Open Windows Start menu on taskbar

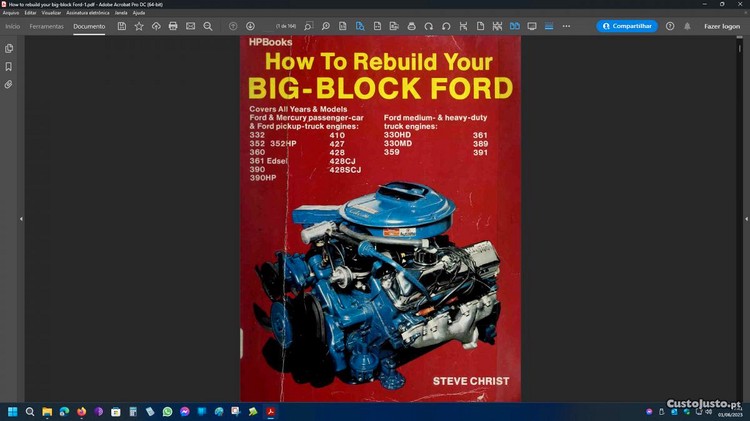tap(13, 411)
